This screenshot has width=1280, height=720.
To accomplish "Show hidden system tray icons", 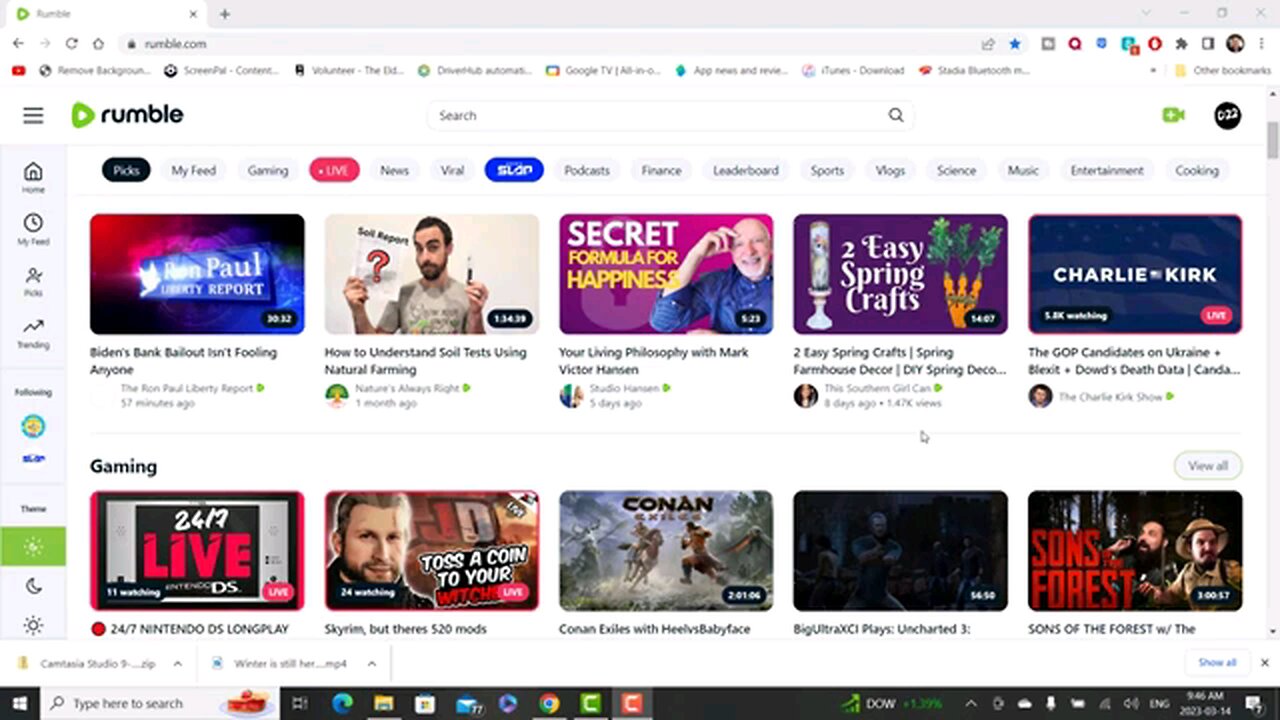I will click(970, 703).
